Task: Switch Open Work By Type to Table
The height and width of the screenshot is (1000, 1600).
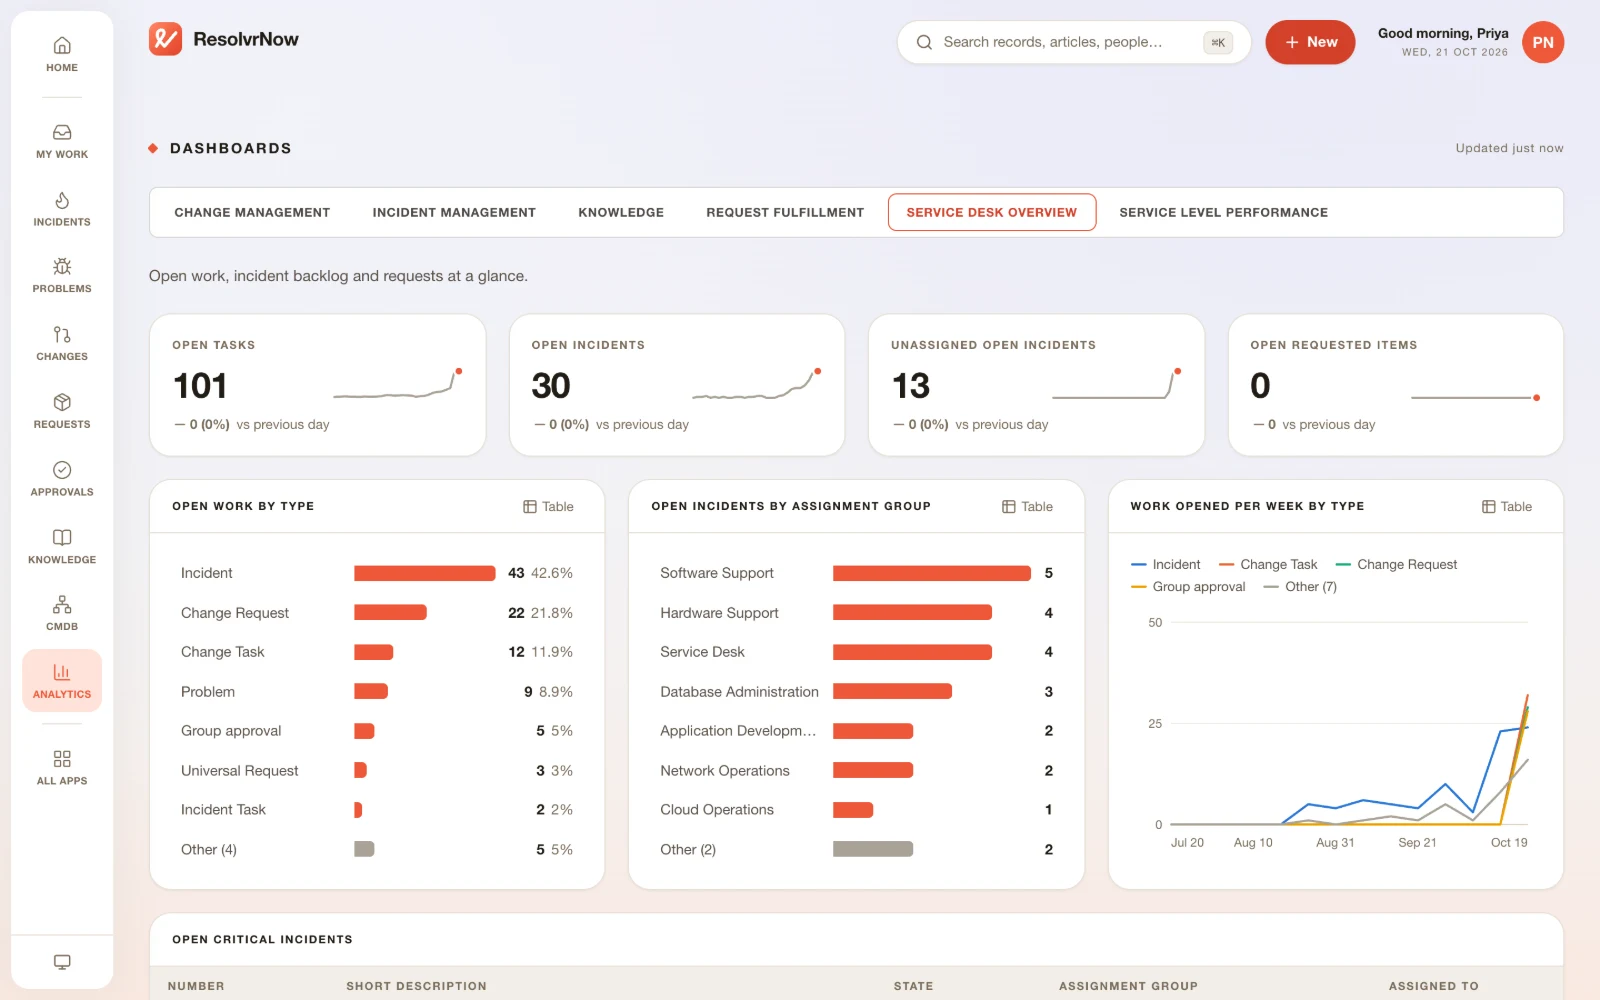Action: point(548,507)
